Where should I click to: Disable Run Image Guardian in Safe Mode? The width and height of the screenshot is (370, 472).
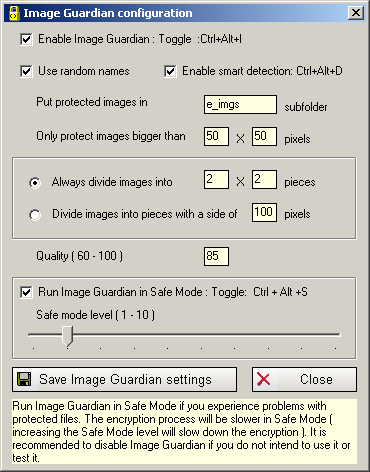[26, 292]
